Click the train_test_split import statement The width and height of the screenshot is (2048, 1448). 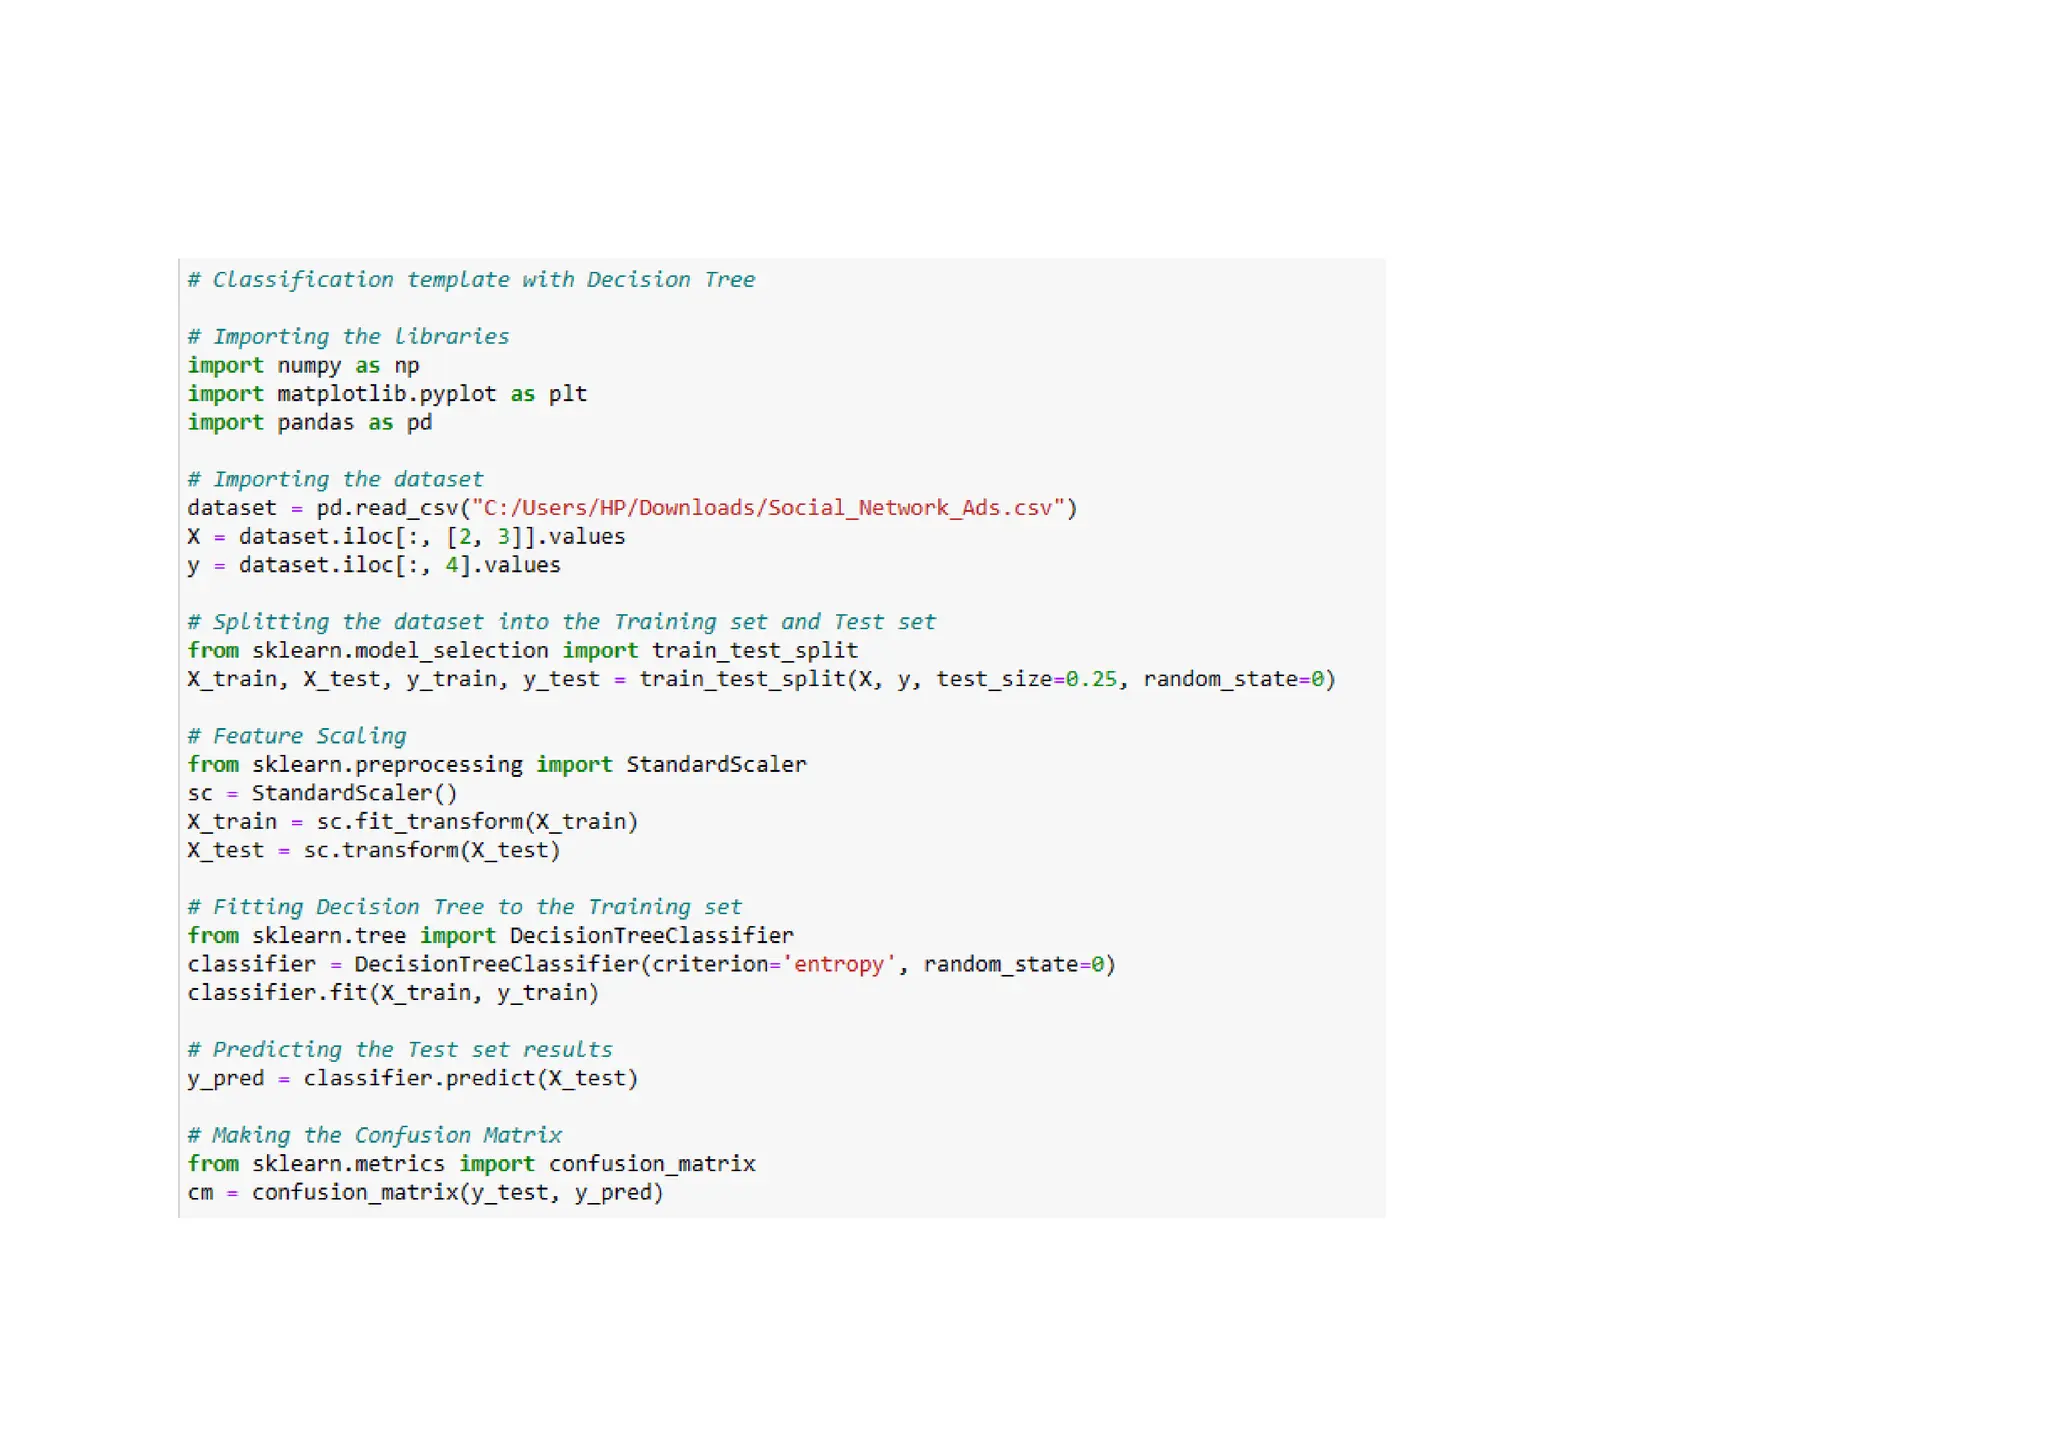522,651
